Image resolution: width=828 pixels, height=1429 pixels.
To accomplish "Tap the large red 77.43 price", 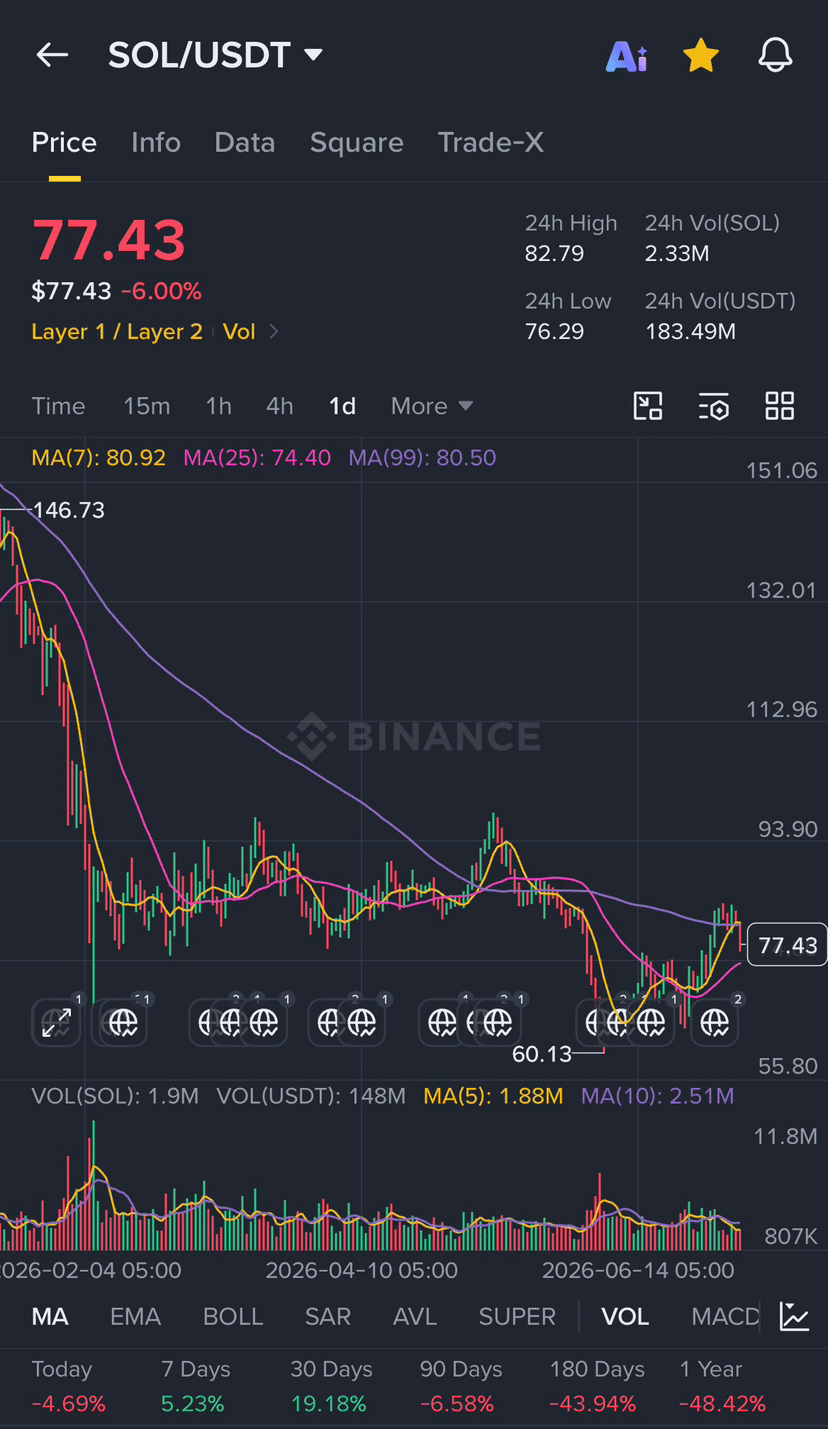I will coord(109,240).
